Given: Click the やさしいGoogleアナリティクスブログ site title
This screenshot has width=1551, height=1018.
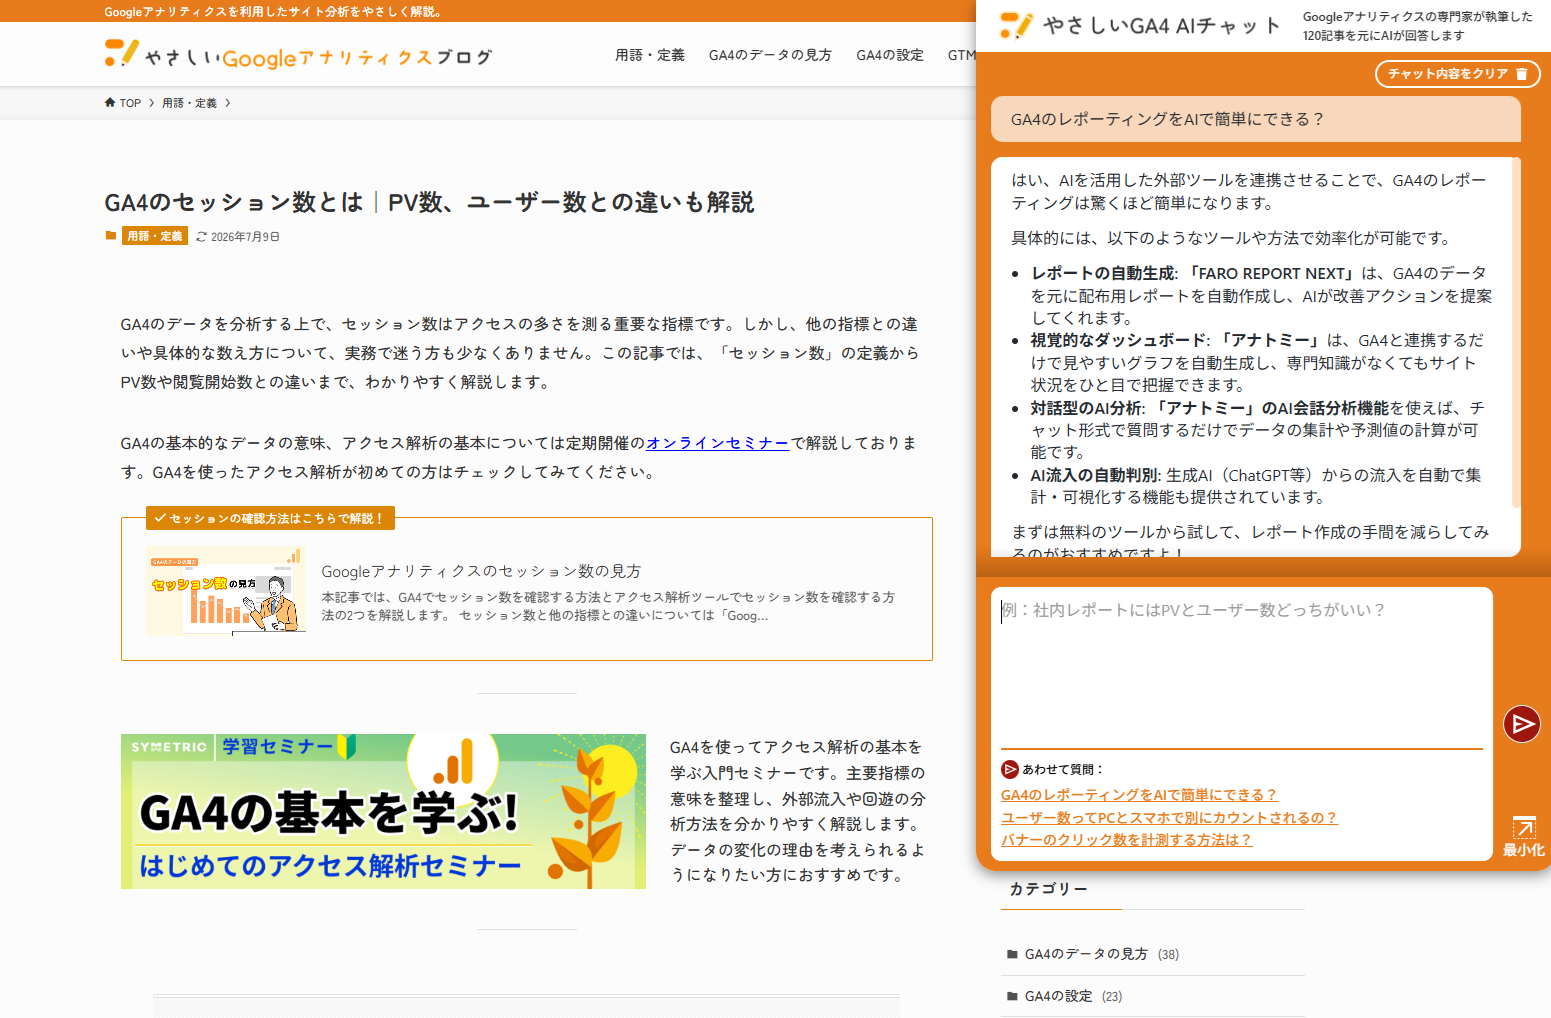Looking at the screenshot, I should (318, 57).
